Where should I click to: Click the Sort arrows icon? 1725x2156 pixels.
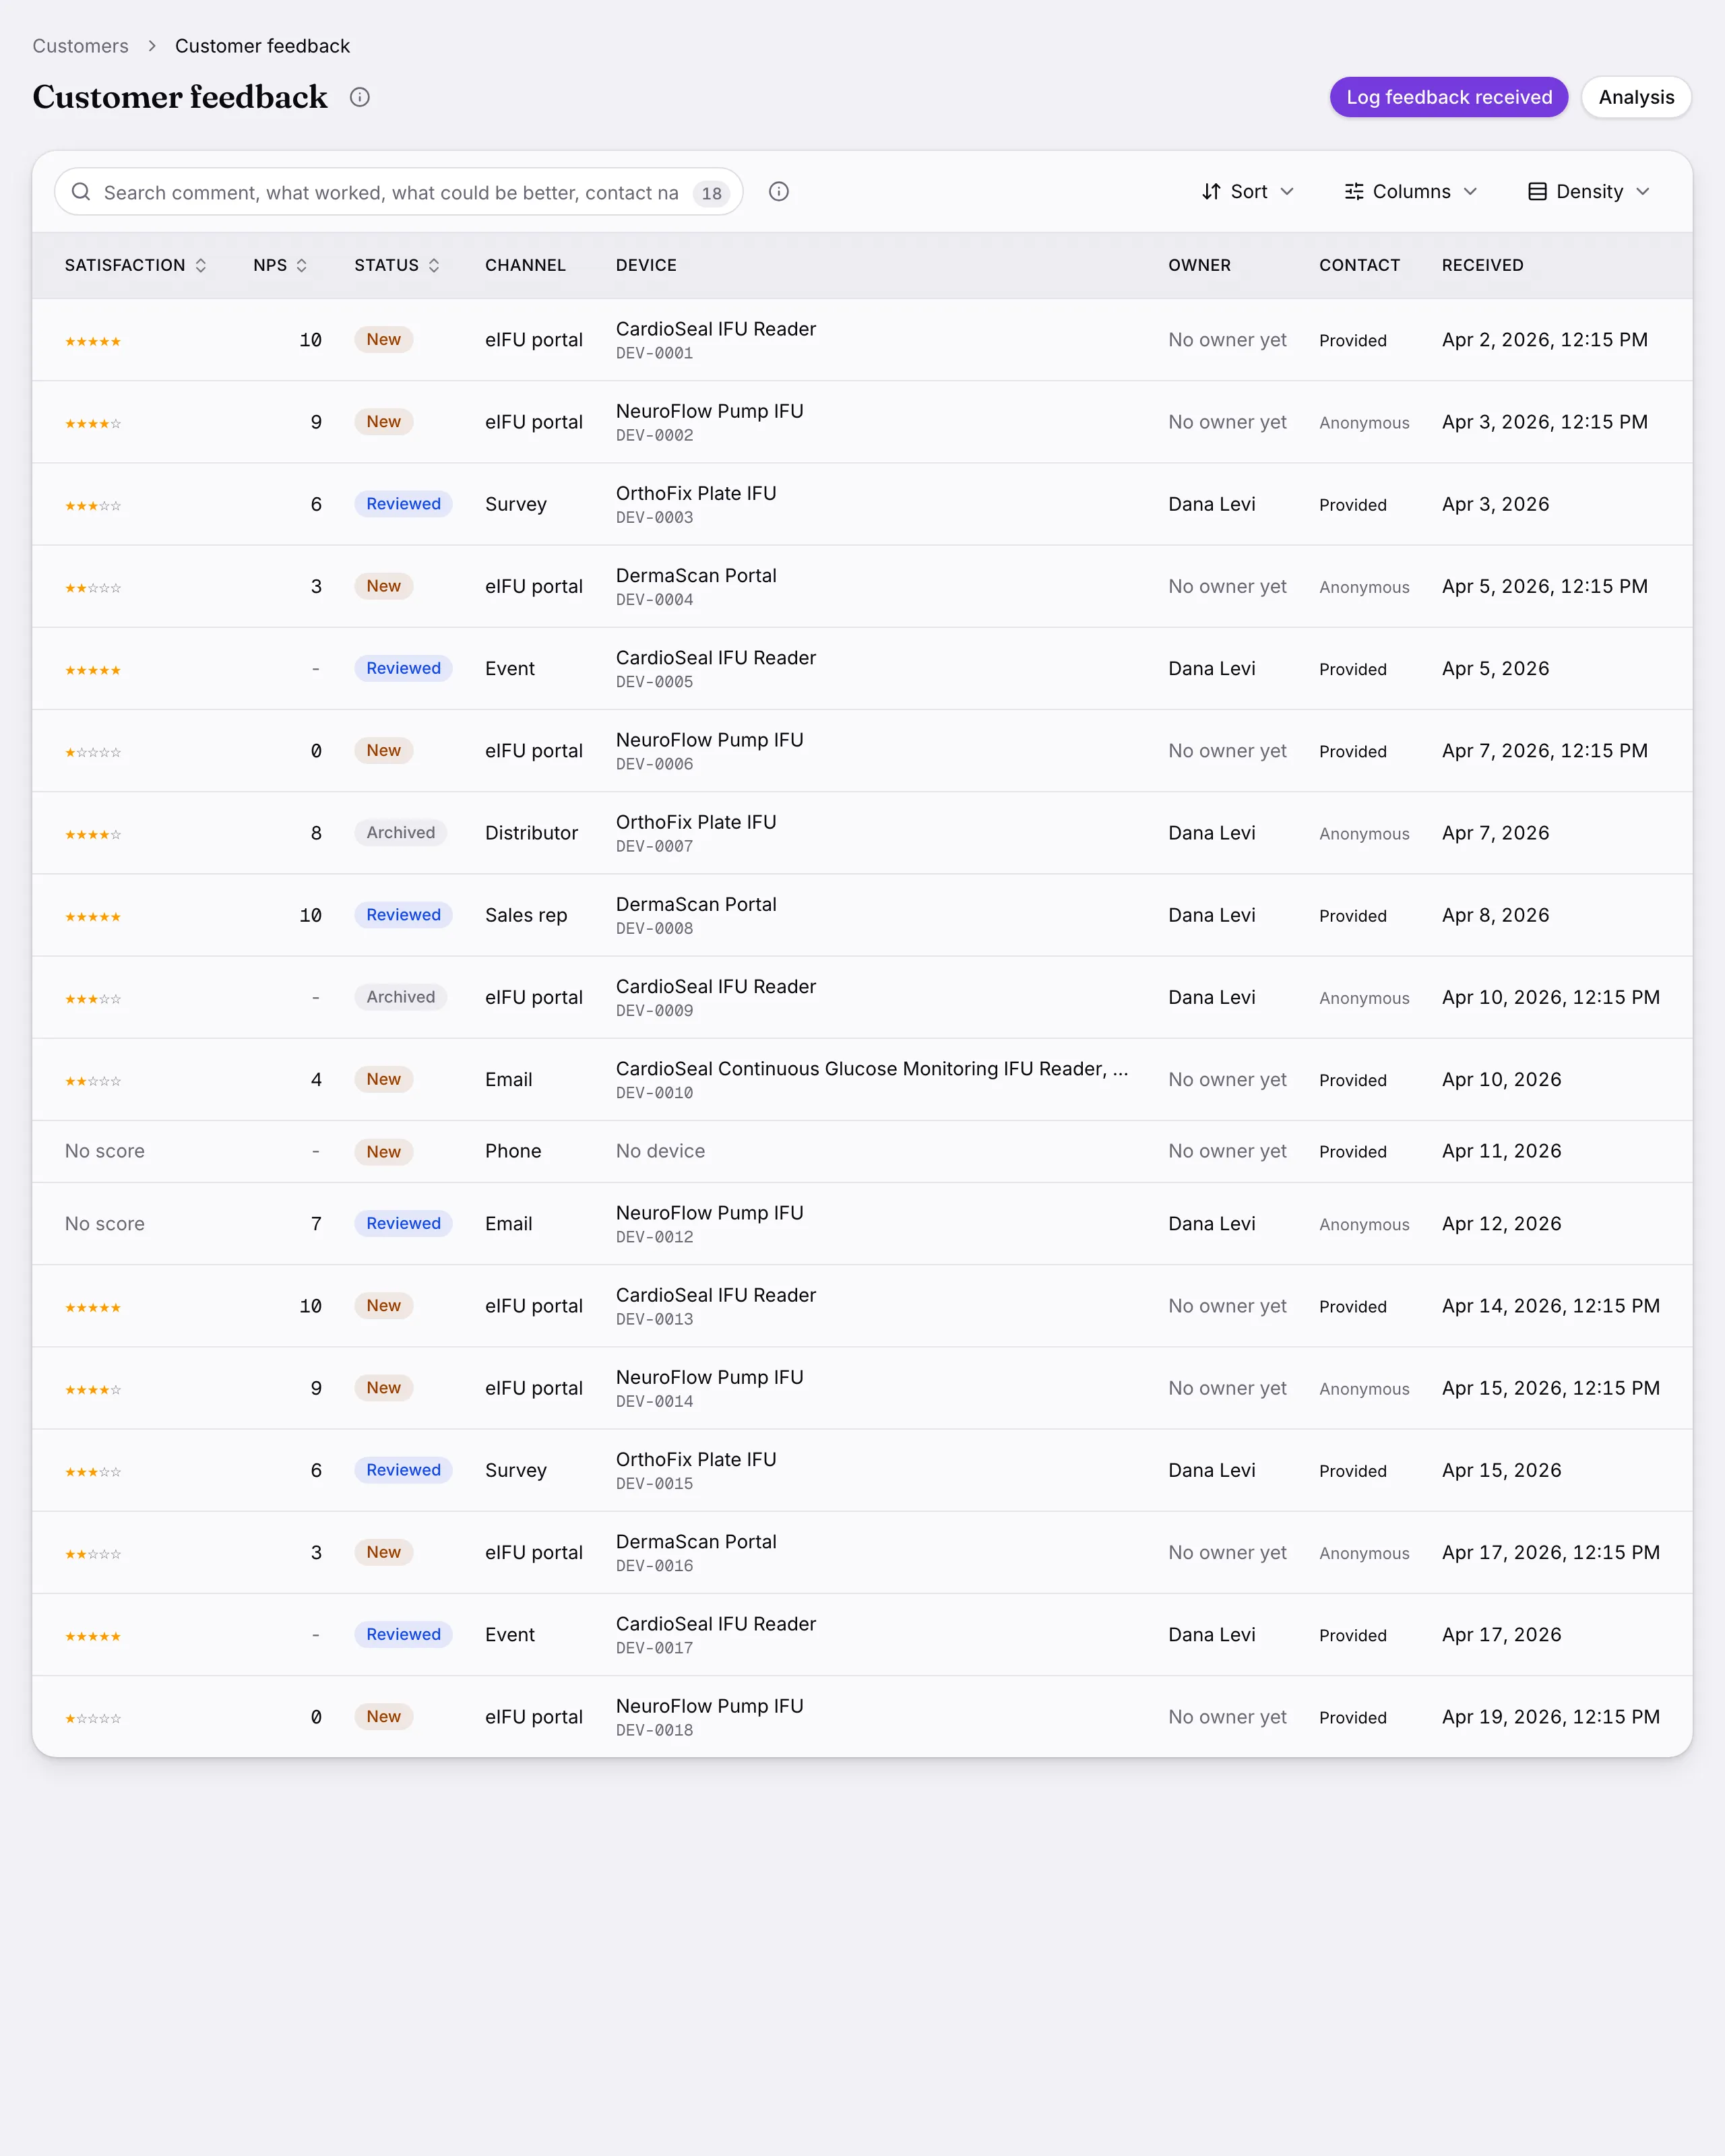coord(1211,191)
